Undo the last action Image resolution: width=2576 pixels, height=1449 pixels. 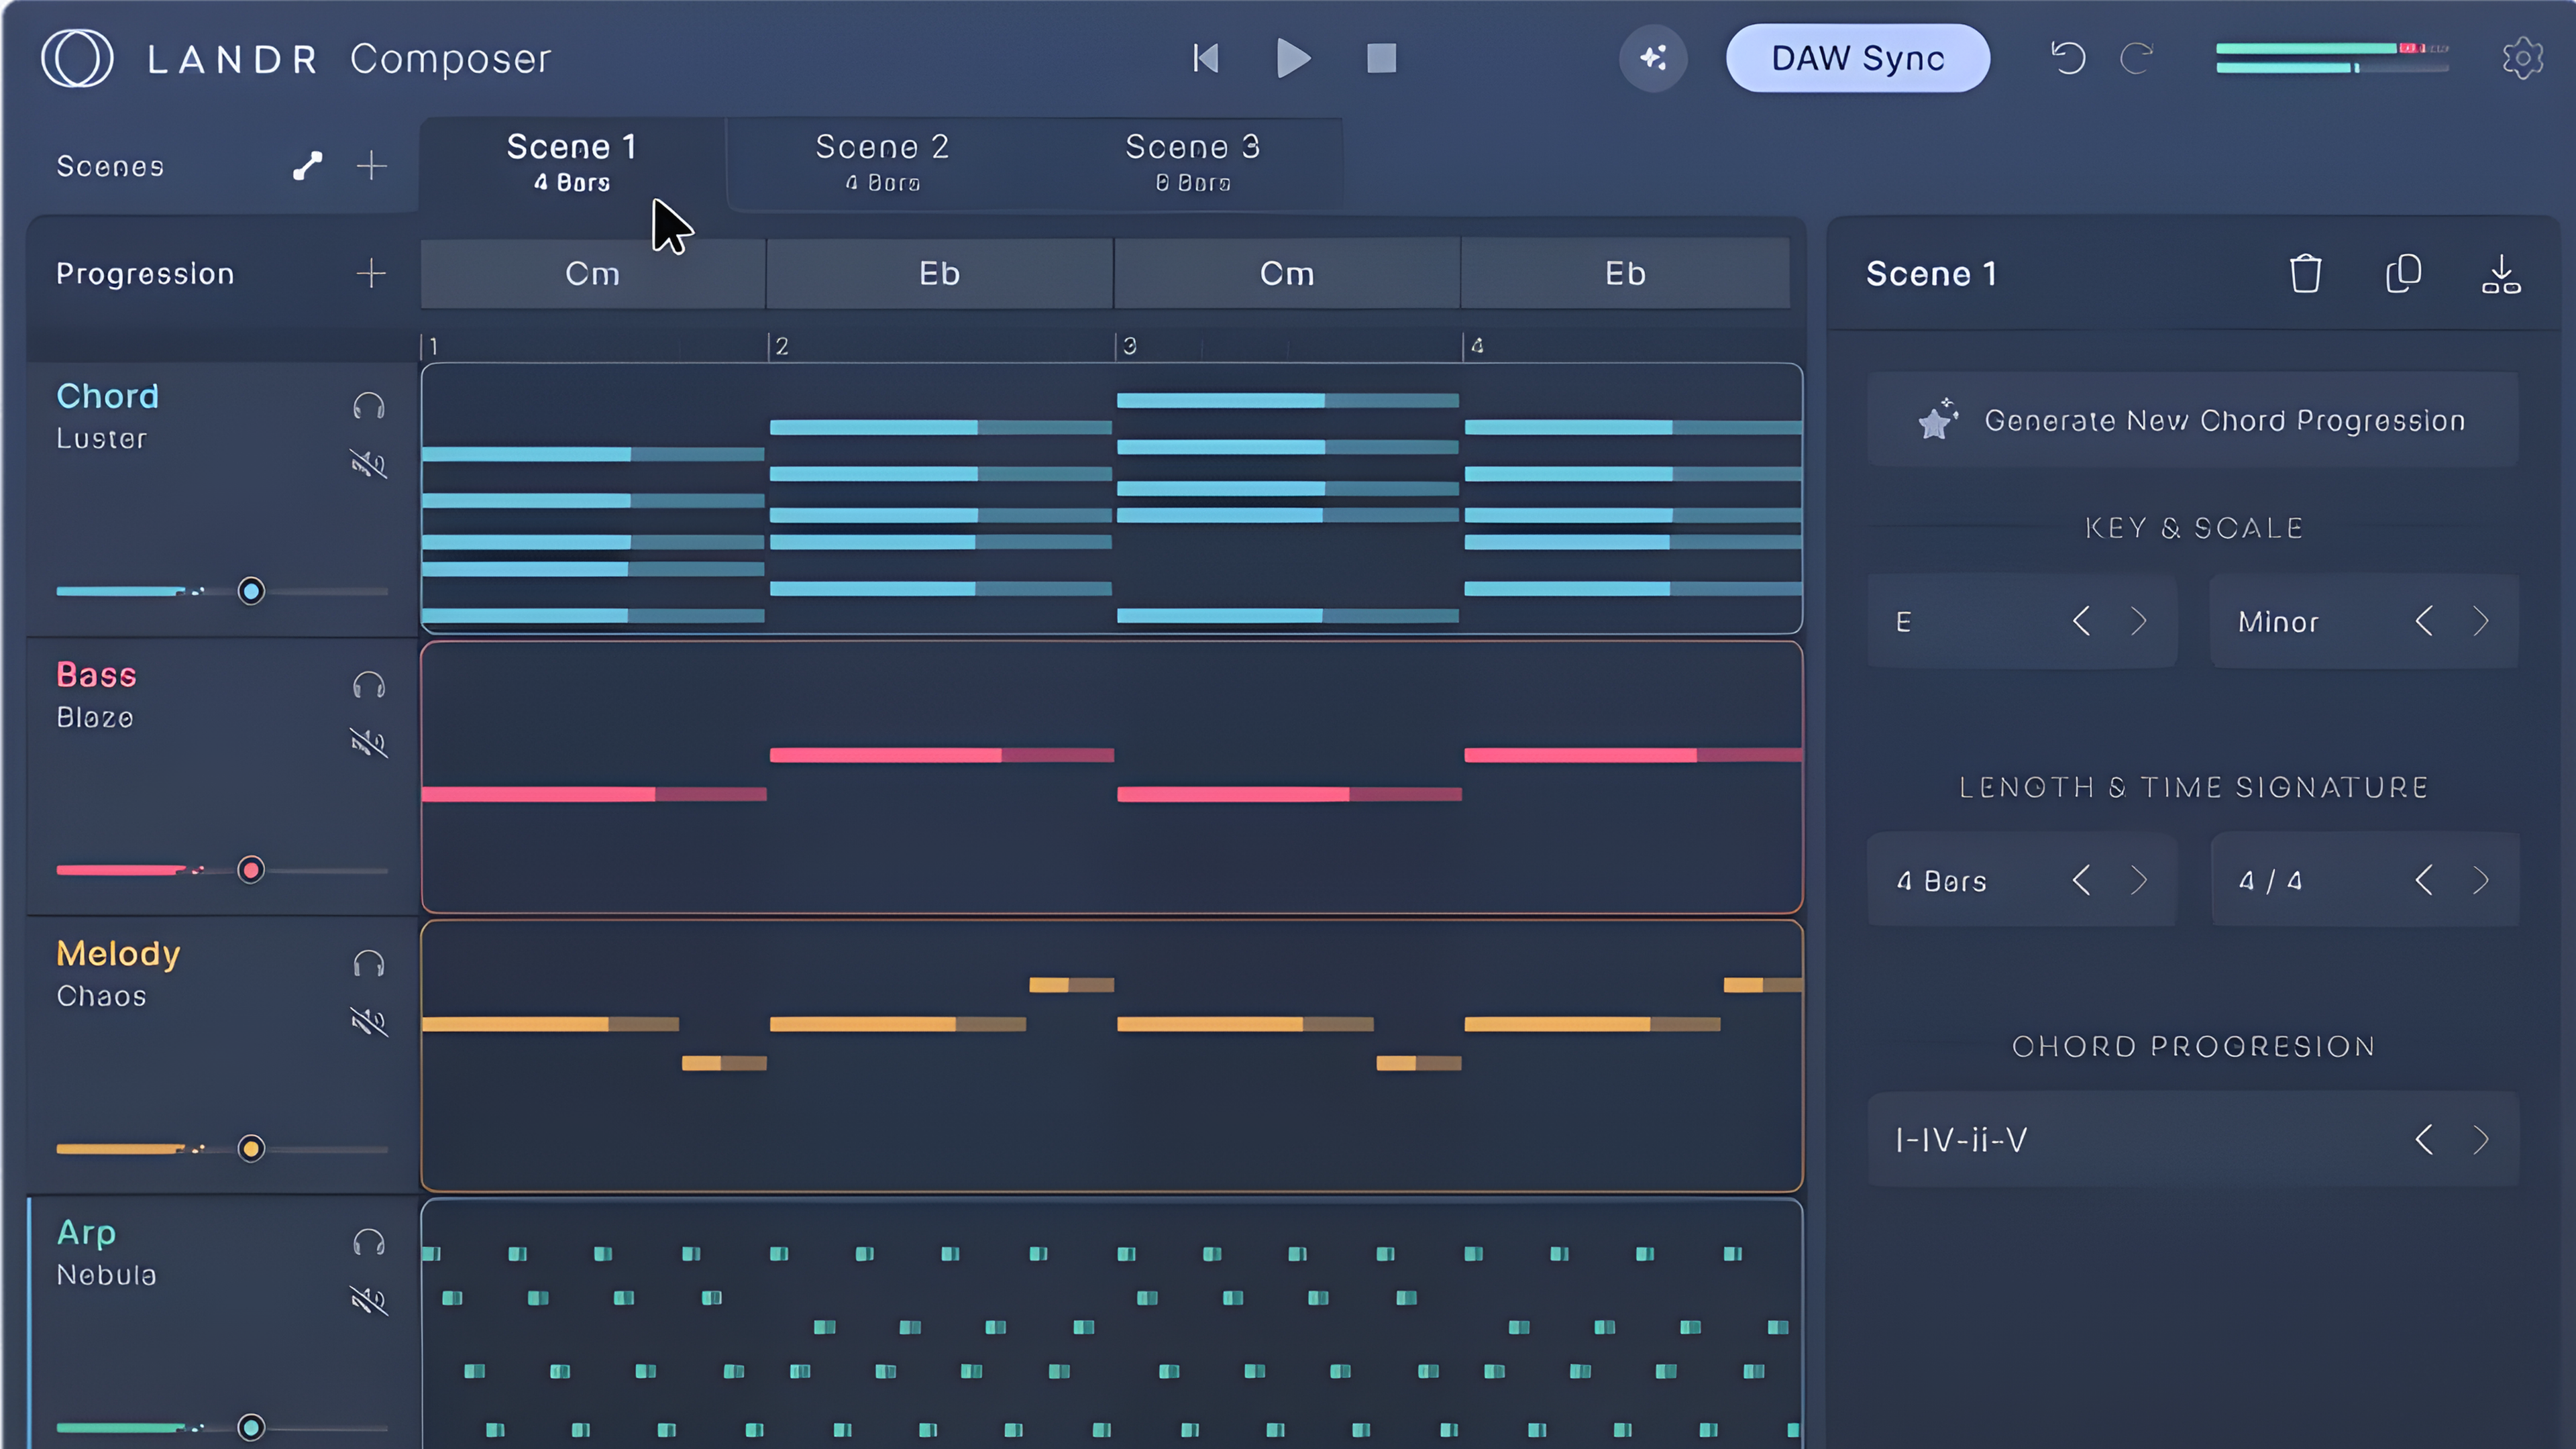[x=2068, y=58]
